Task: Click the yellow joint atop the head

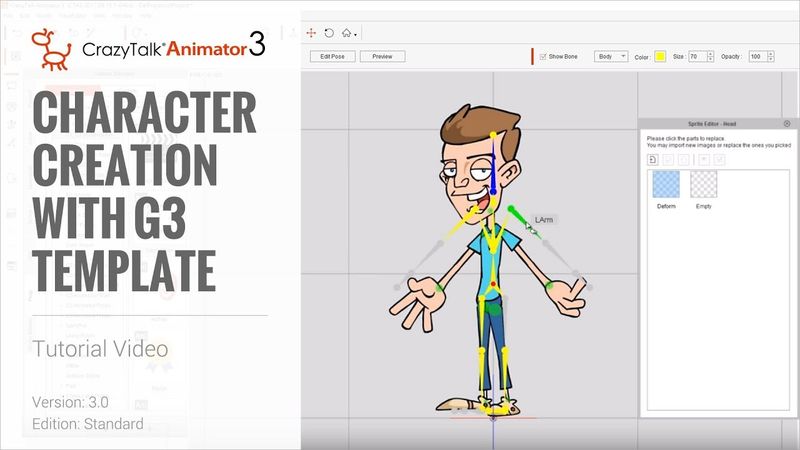Action: 493,135
